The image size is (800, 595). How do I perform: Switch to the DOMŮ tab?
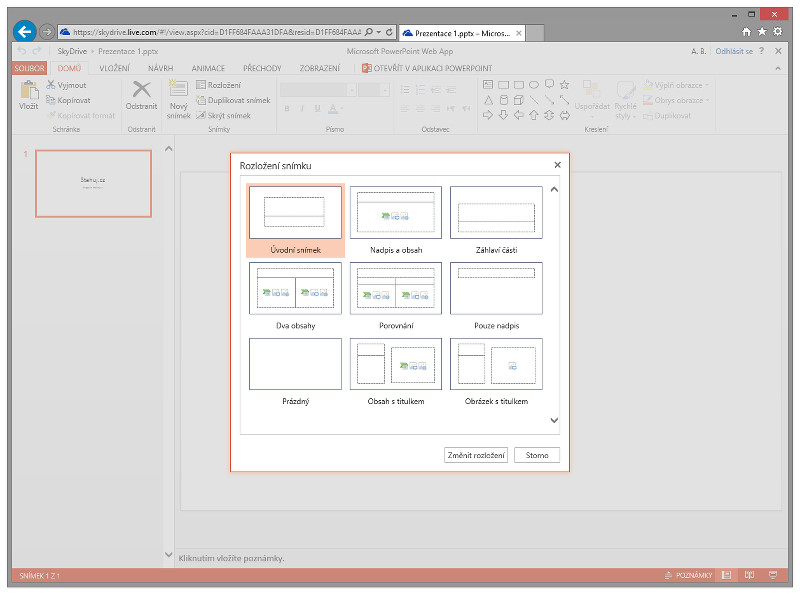click(x=69, y=68)
